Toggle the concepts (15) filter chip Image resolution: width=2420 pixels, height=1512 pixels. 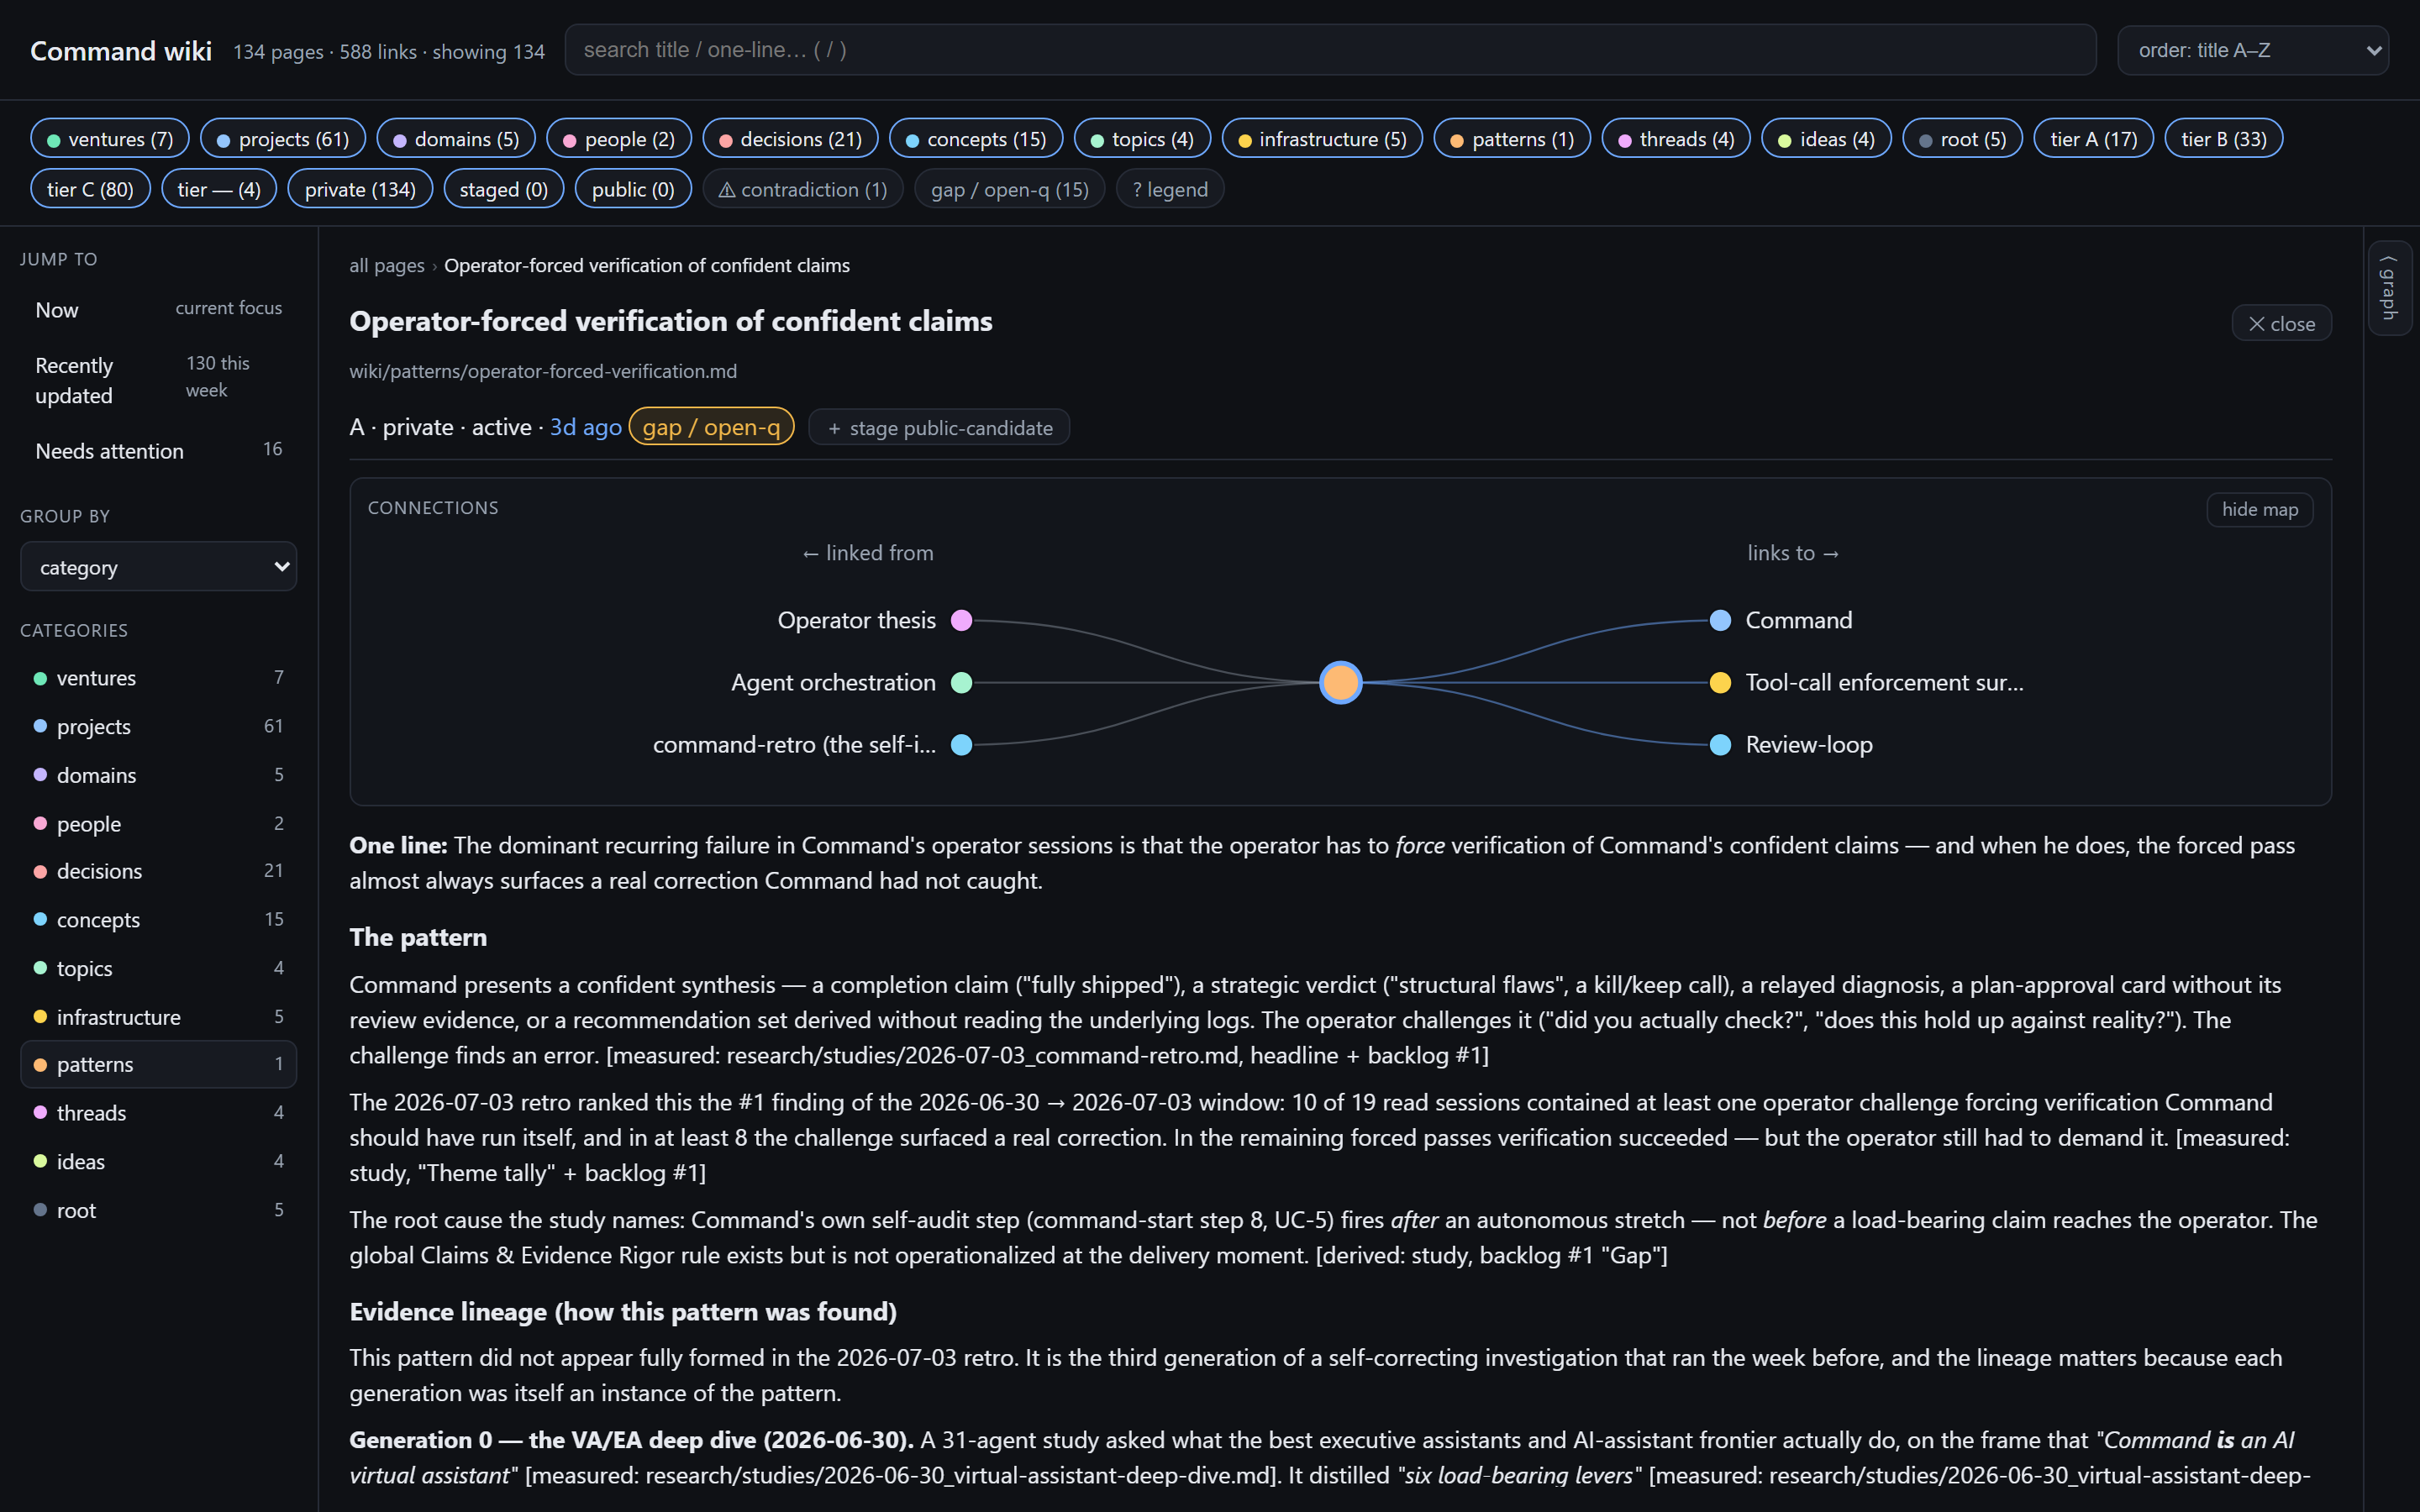point(976,139)
